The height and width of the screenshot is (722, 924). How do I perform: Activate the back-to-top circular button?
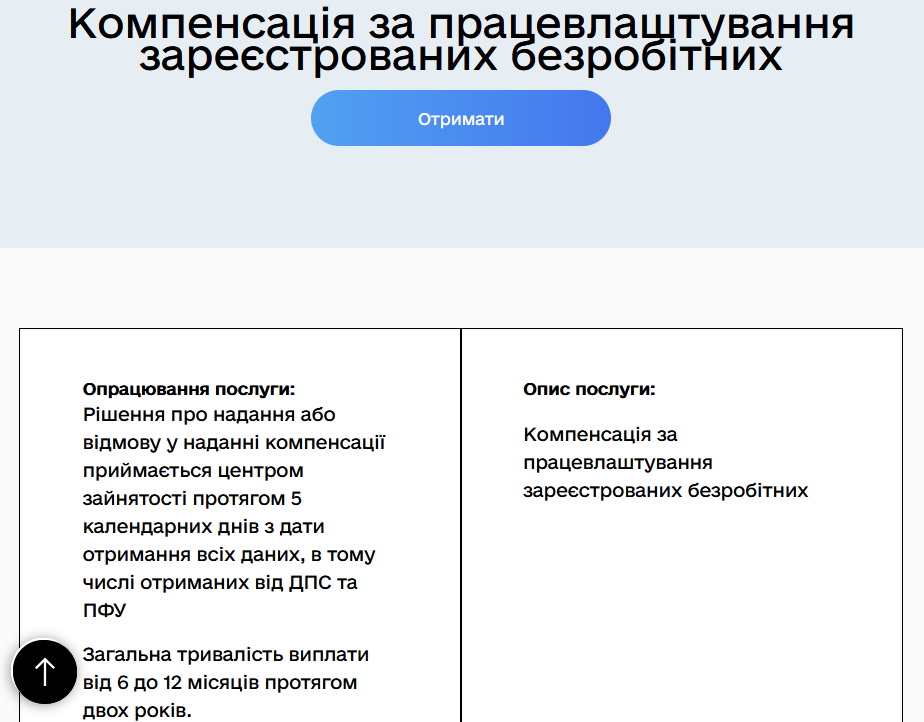[45, 672]
